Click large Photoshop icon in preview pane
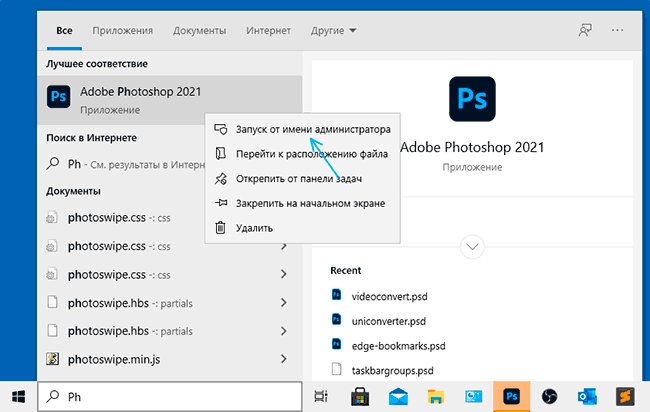650x412 pixels. coord(472,99)
